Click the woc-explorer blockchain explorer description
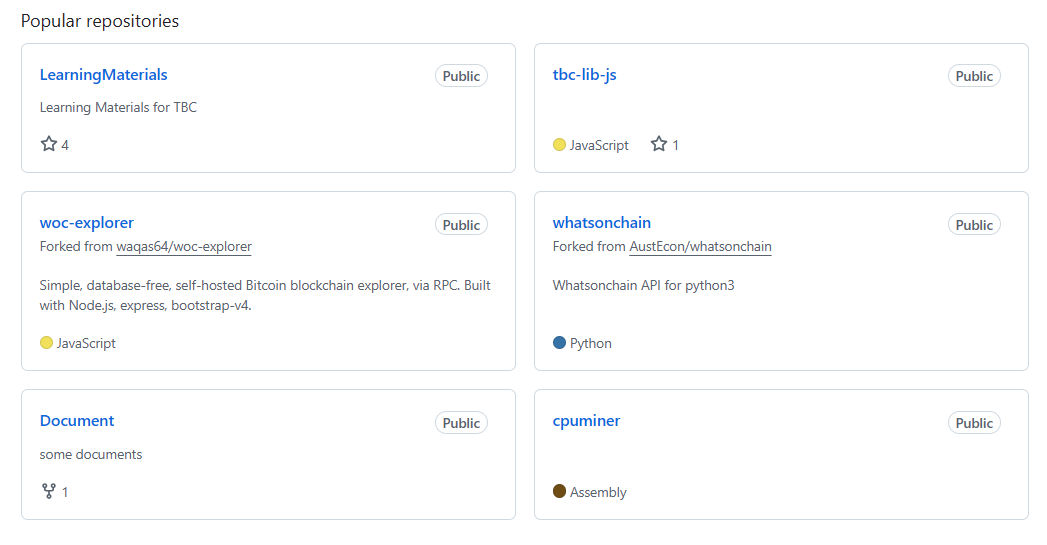The width and height of the screenshot is (1047, 545). point(265,295)
